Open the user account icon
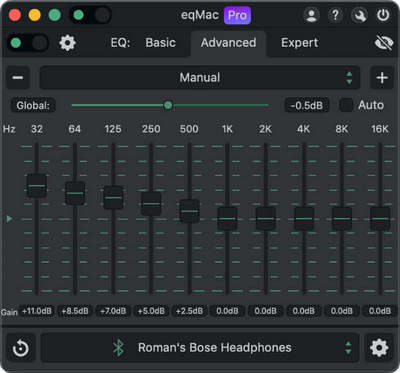Image resolution: width=400 pixels, height=373 pixels. [311, 15]
